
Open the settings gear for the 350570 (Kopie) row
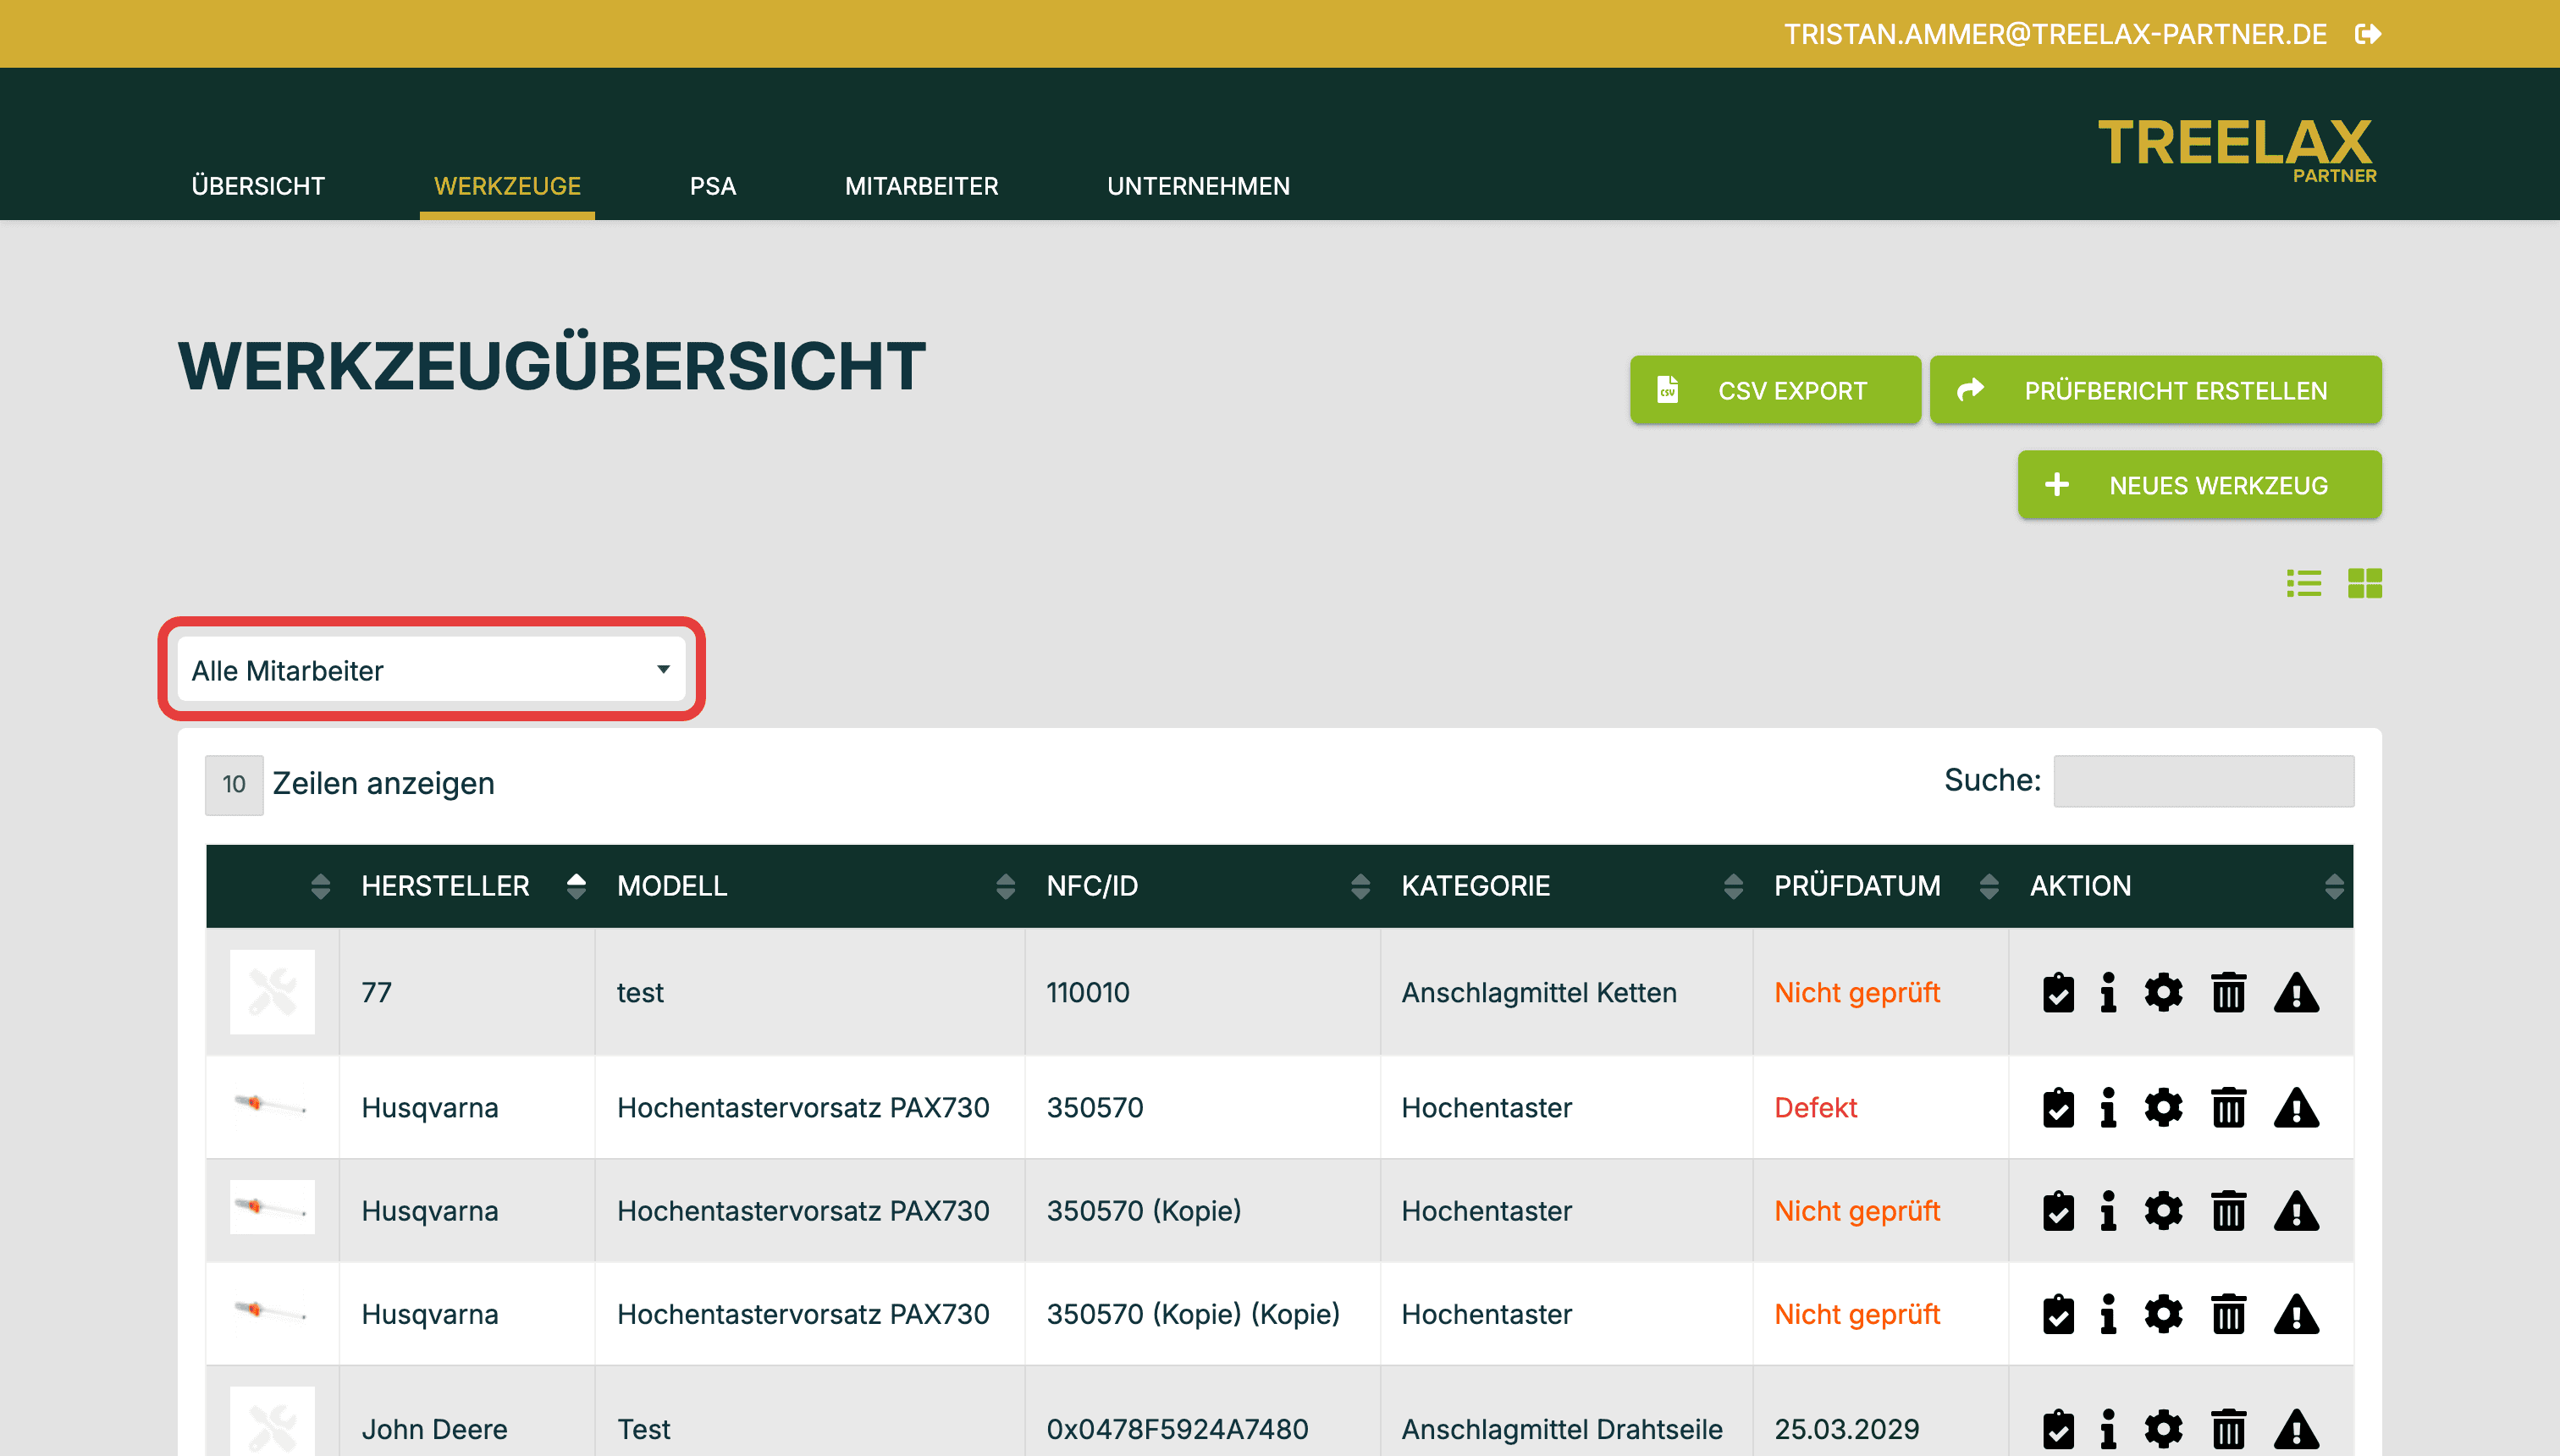pos(2163,1211)
